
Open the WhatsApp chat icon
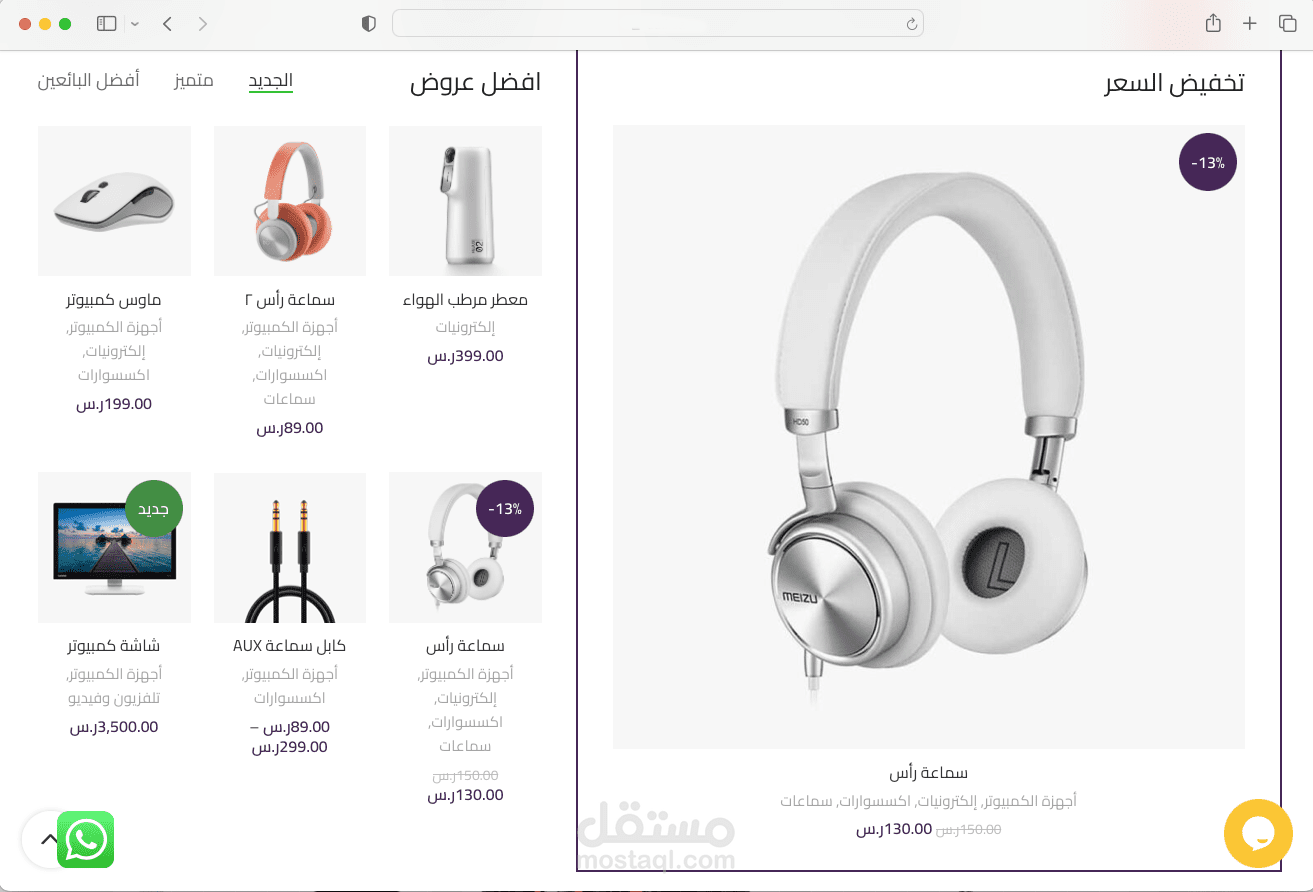86,839
